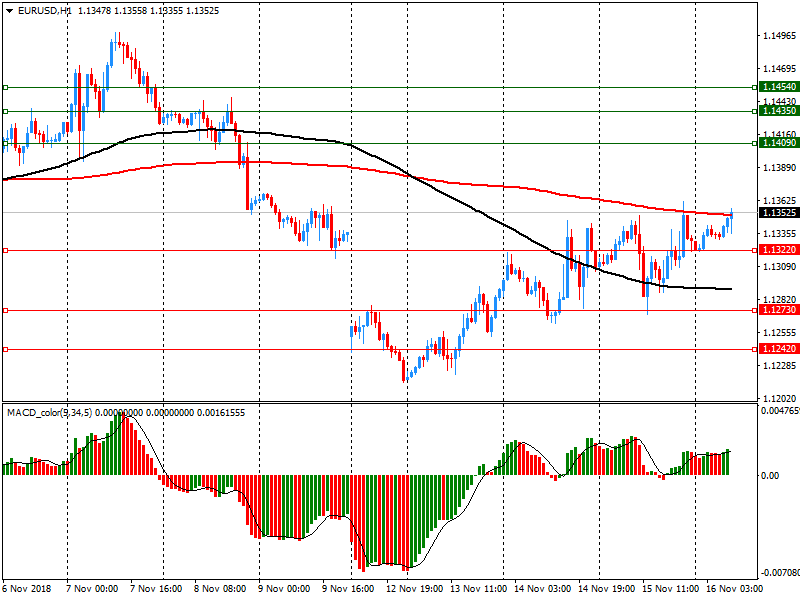Screen dimensions: 800x600
Task: Click the red 1.12730 price level tag
Action: 777,310
